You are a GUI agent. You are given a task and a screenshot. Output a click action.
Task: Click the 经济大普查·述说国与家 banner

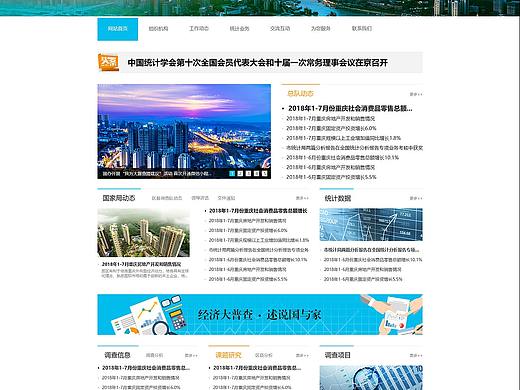click(260, 314)
